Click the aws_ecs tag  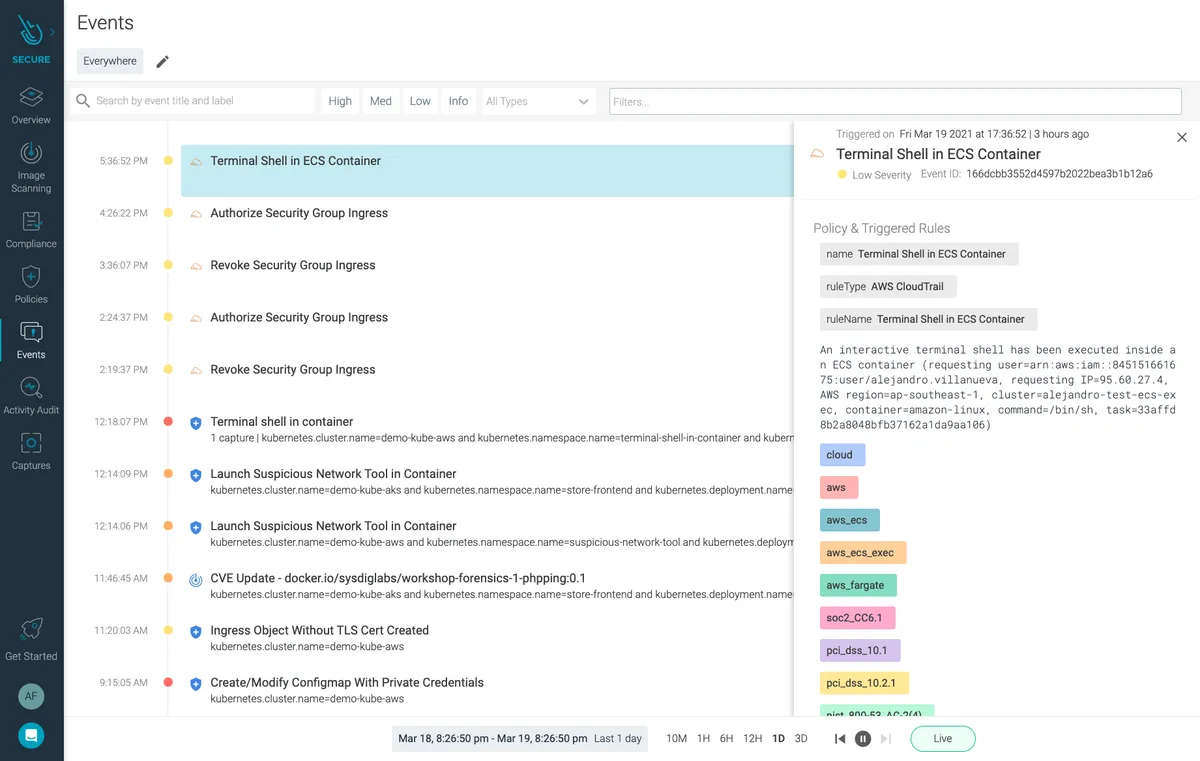850,520
